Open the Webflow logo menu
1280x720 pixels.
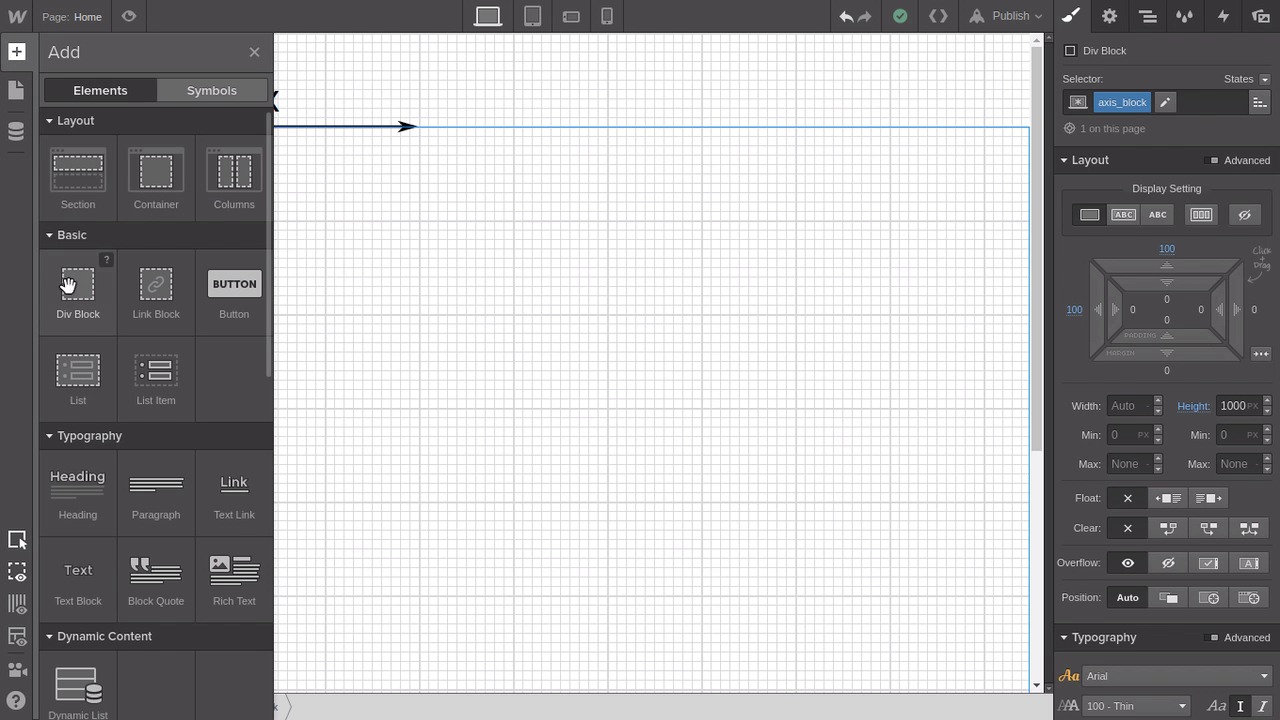(16, 16)
